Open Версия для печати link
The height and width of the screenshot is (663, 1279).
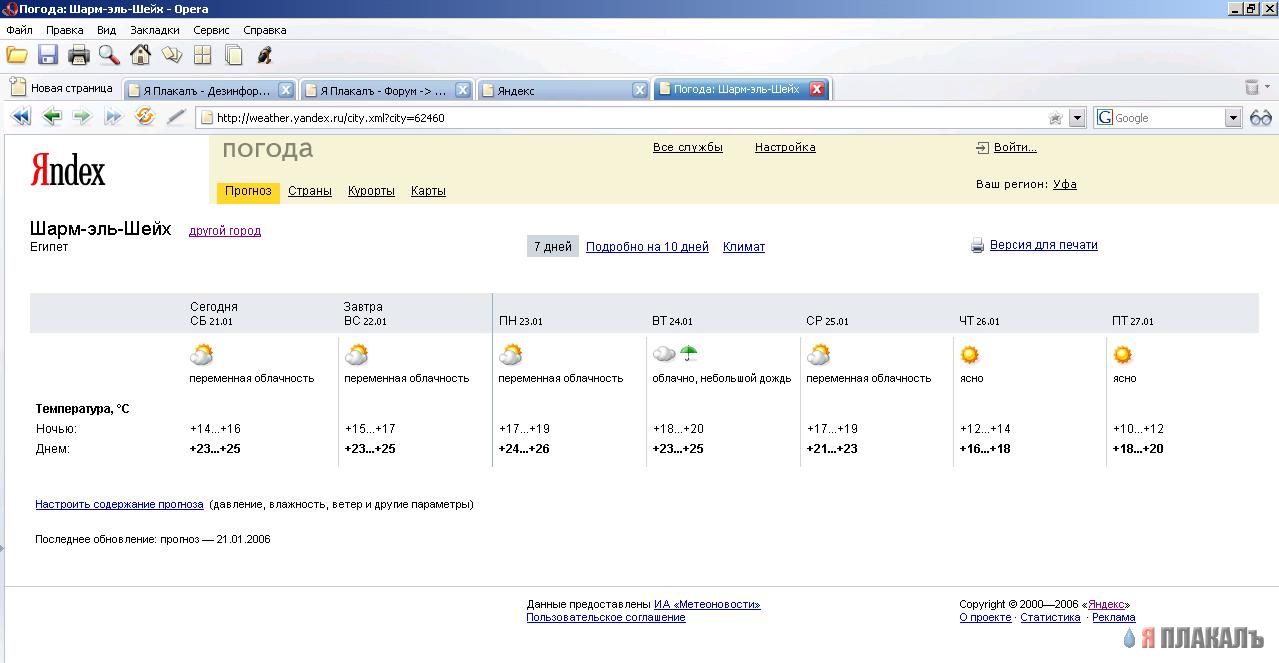coord(1044,245)
